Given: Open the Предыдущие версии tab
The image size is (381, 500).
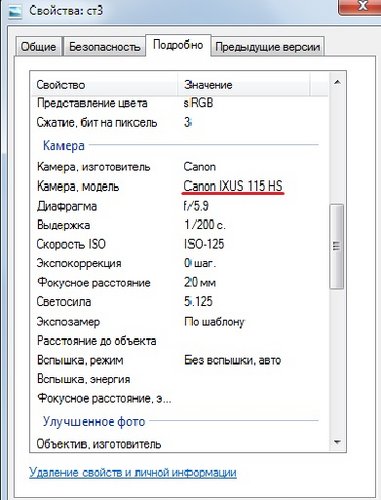Looking at the screenshot, I should (x=267, y=47).
